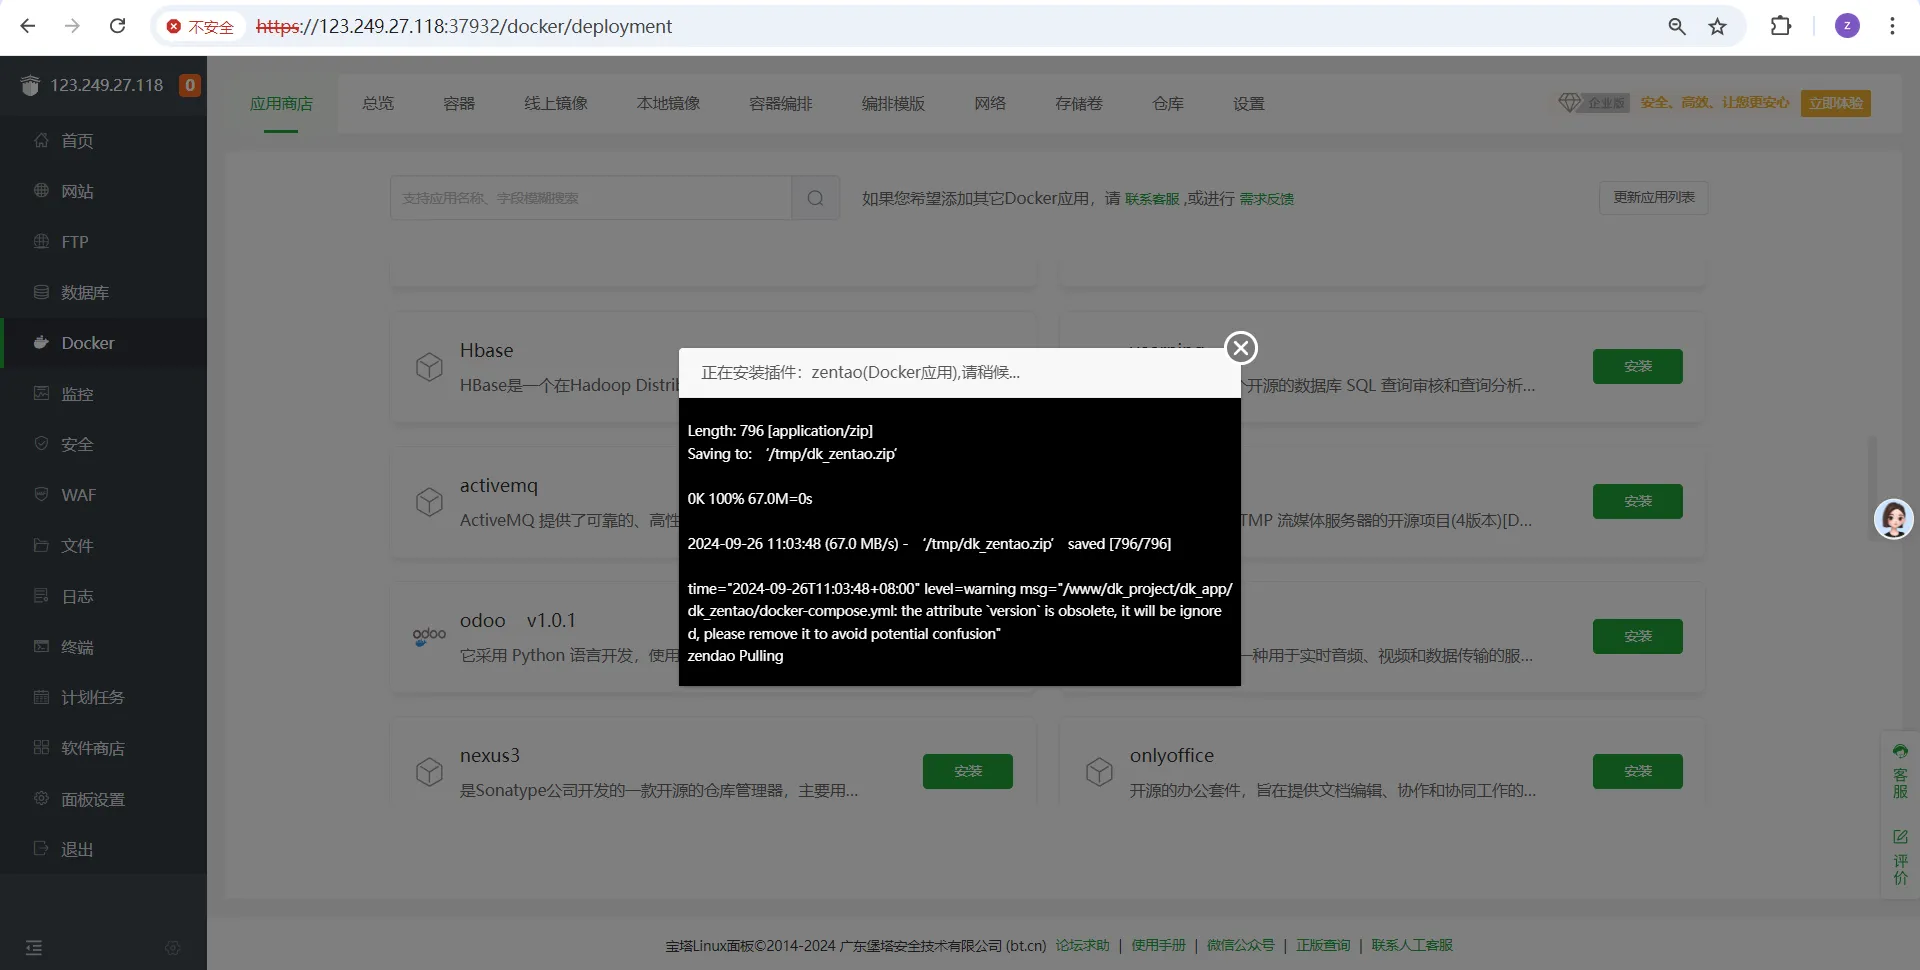Click the activemq app cube icon
The width and height of the screenshot is (1920, 970).
click(429, 502)
